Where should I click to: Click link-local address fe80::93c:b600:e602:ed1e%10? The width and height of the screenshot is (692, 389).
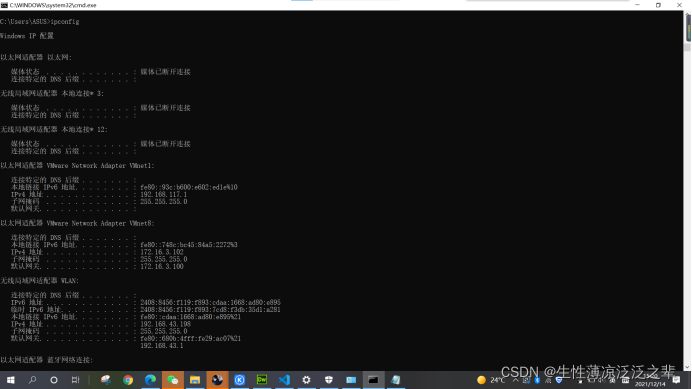click(x=189, y=187)
